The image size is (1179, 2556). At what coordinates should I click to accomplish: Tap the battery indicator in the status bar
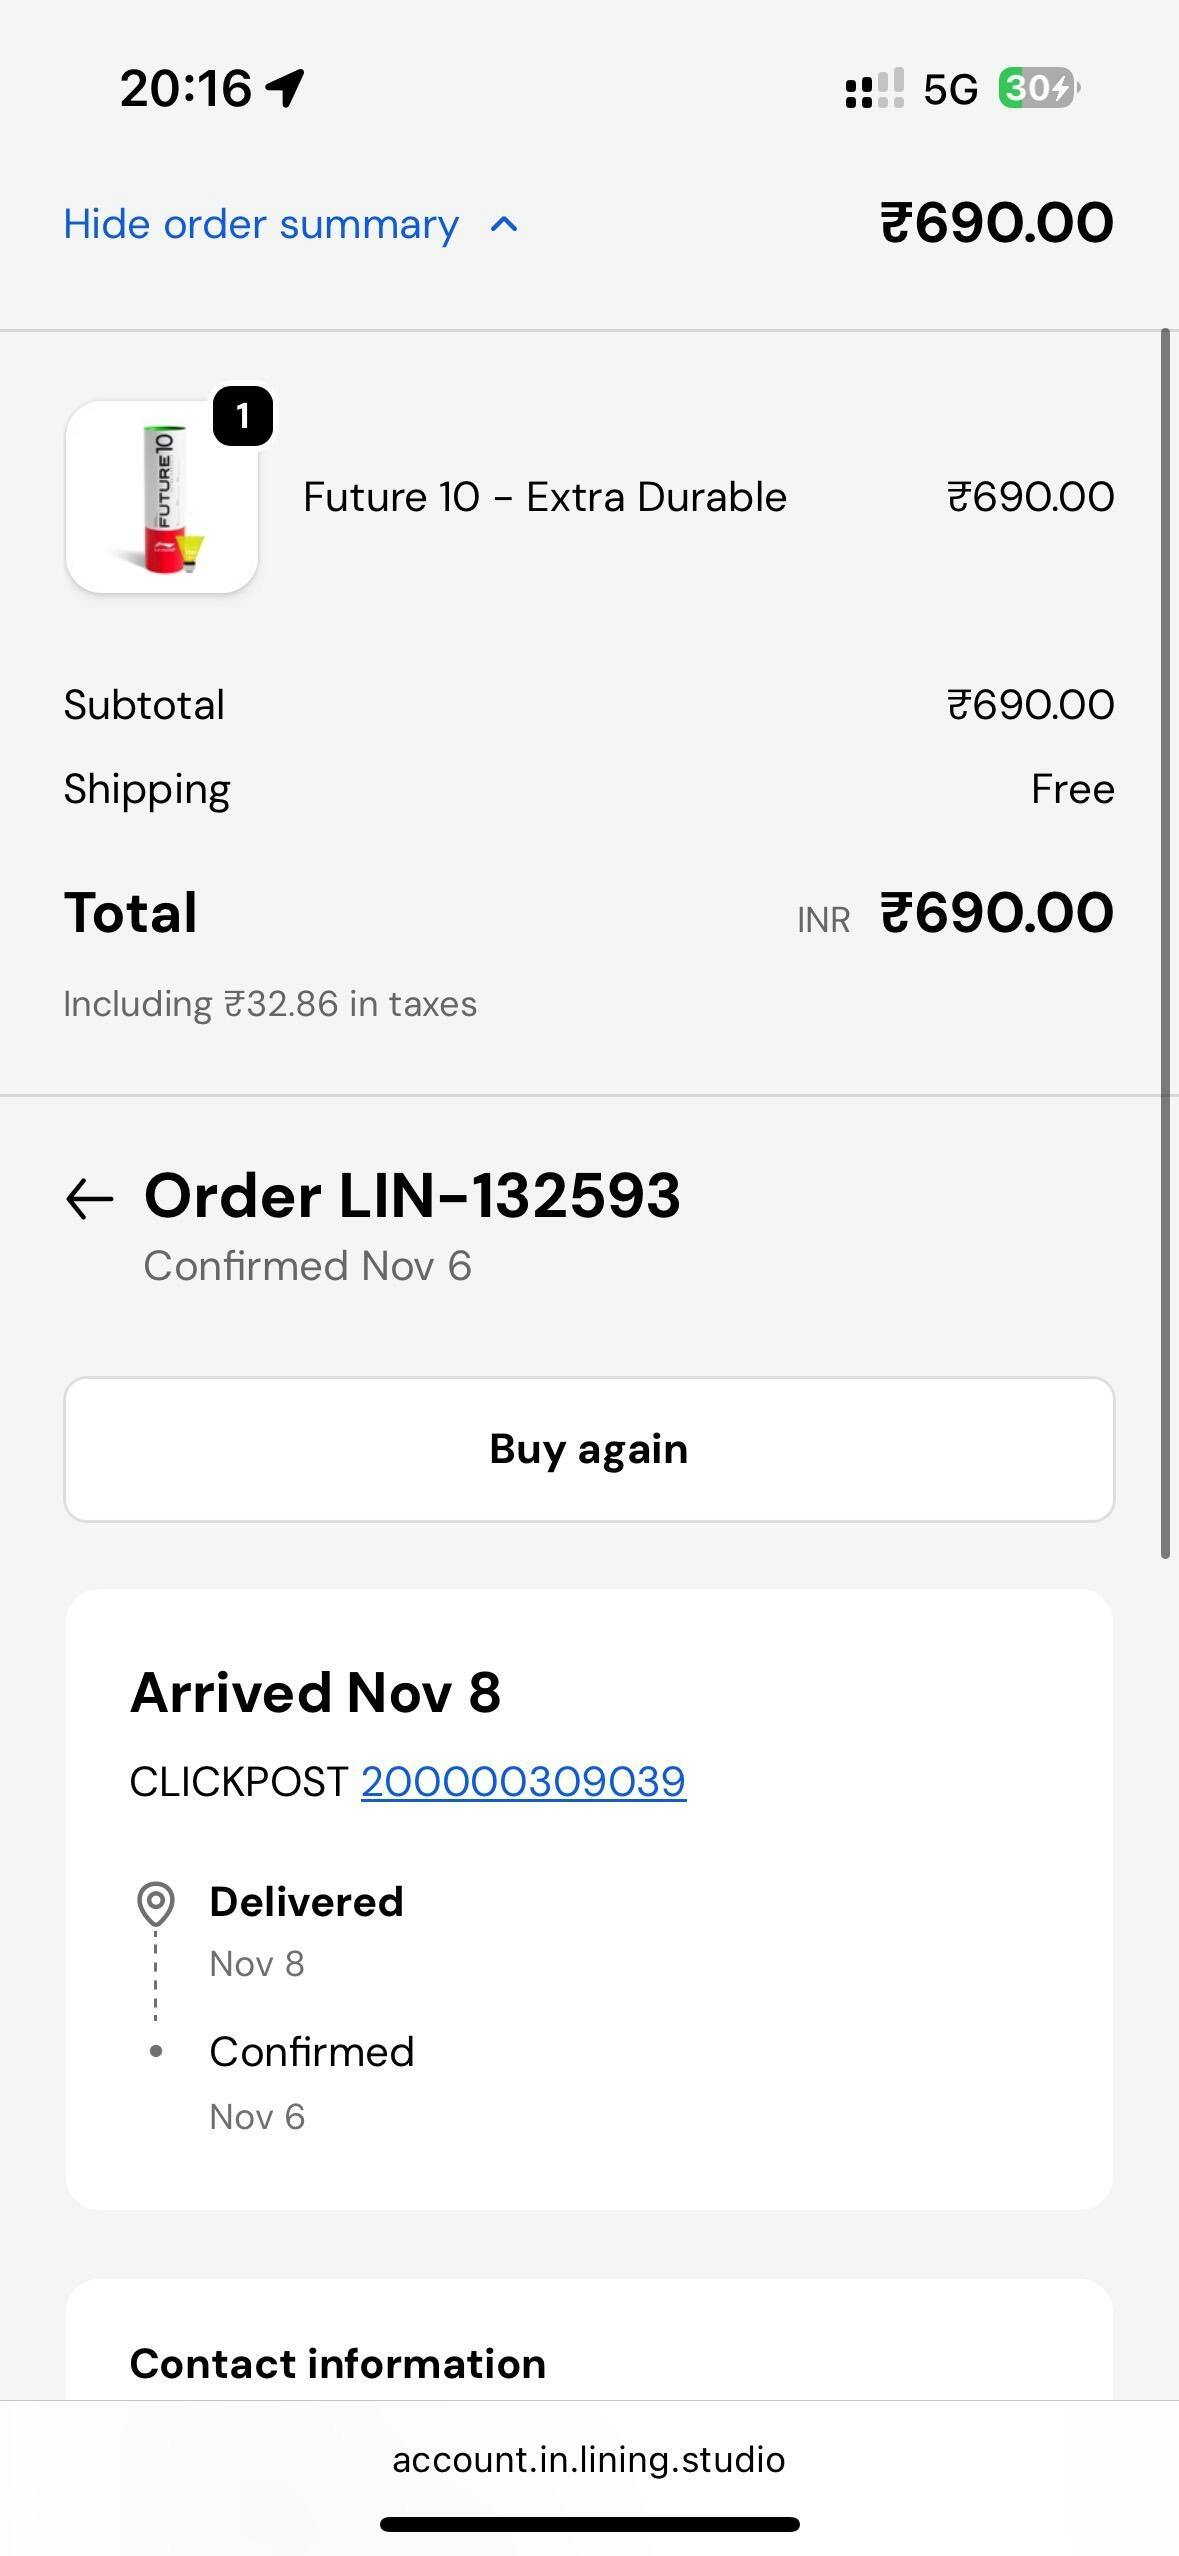click(1038, 89)
